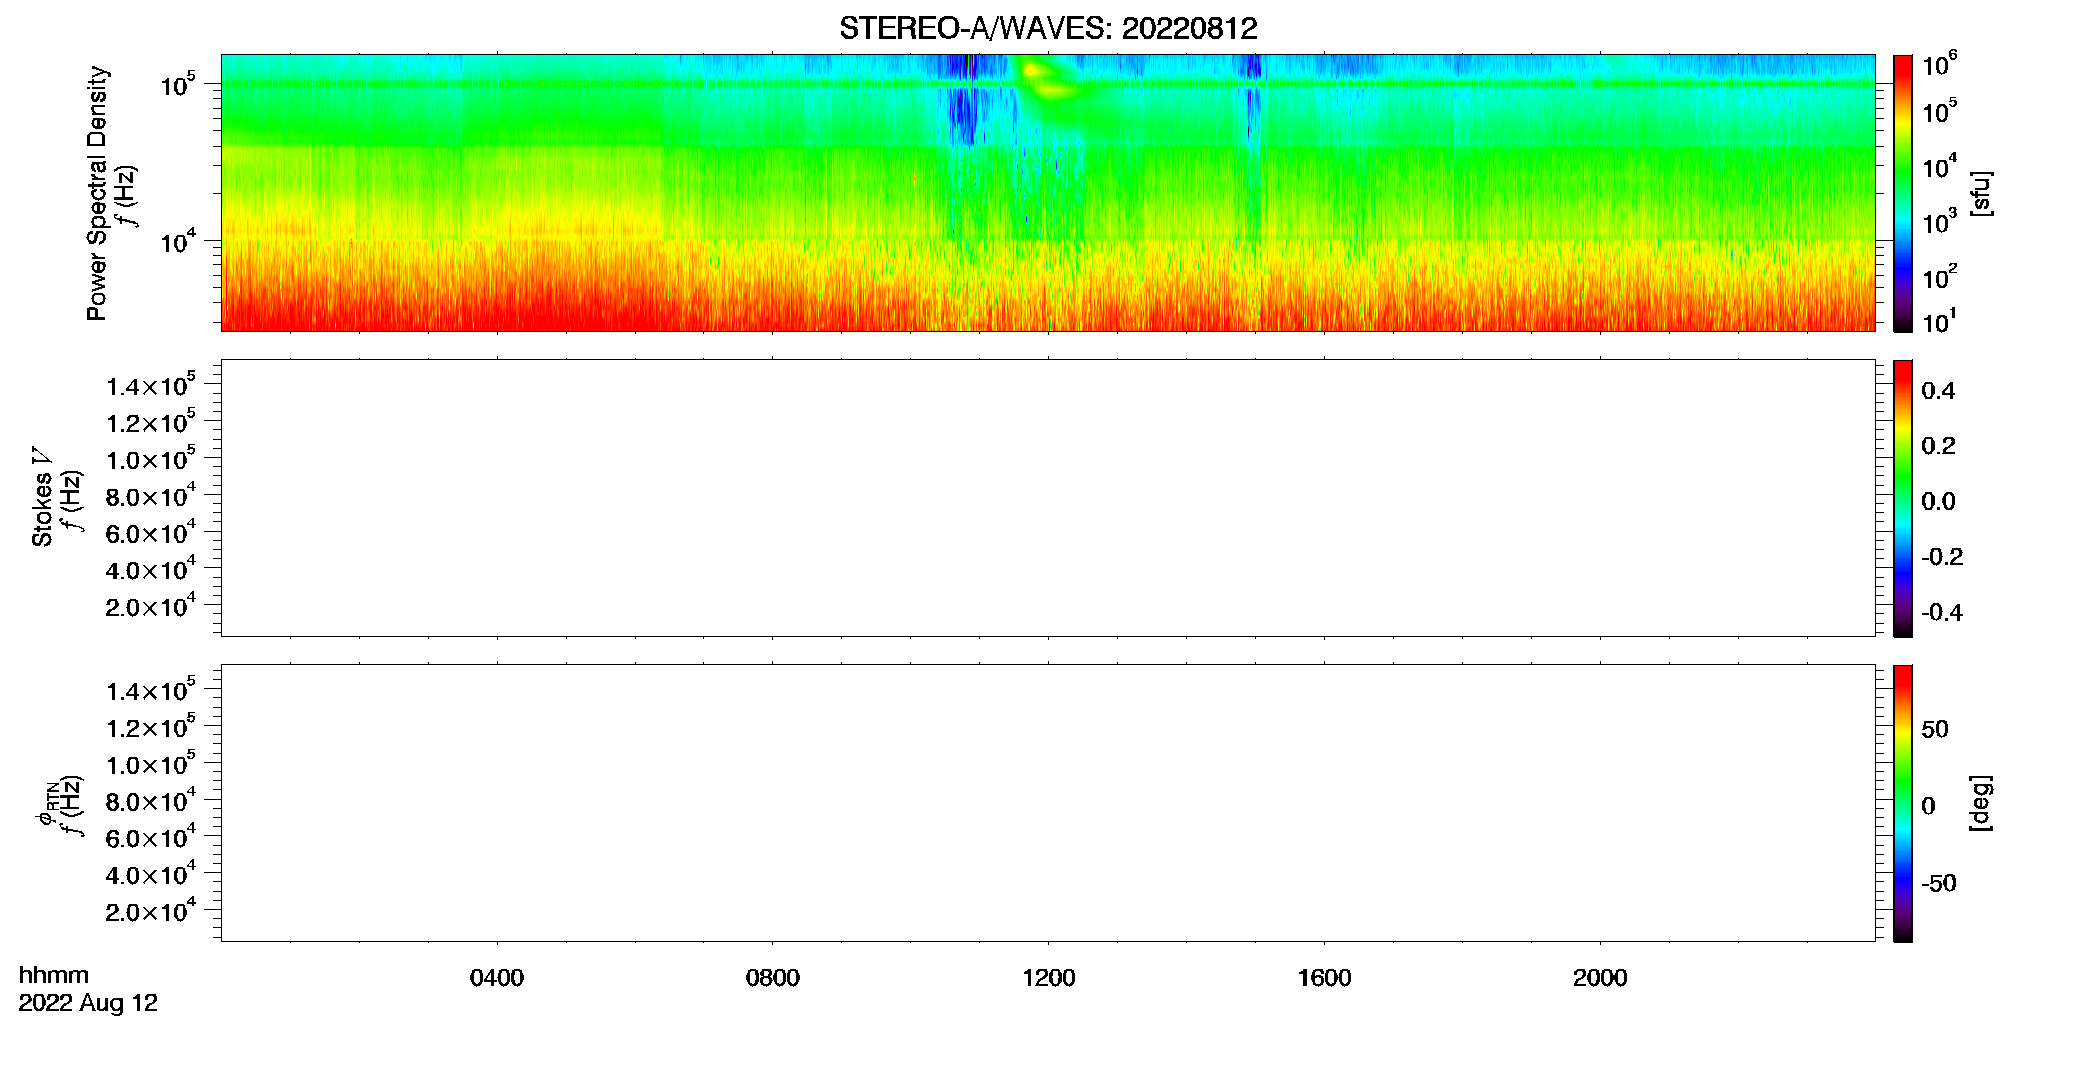This screenshot has width=2096, height=1080.
Task: Click the hhmm time format label
Action: 54,975
